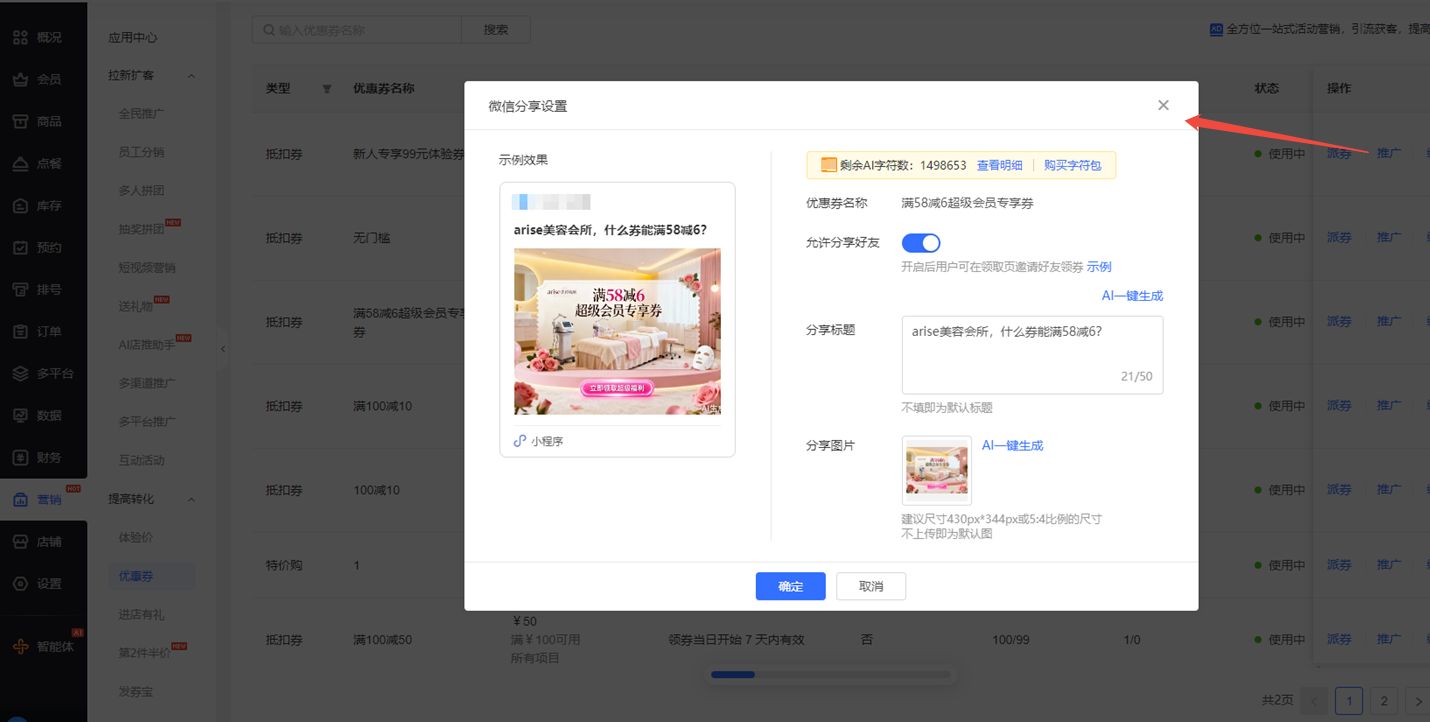Open the 点餐 ordering icon
This screenshot has width=1430, height=722.
[x=20, y=163]
